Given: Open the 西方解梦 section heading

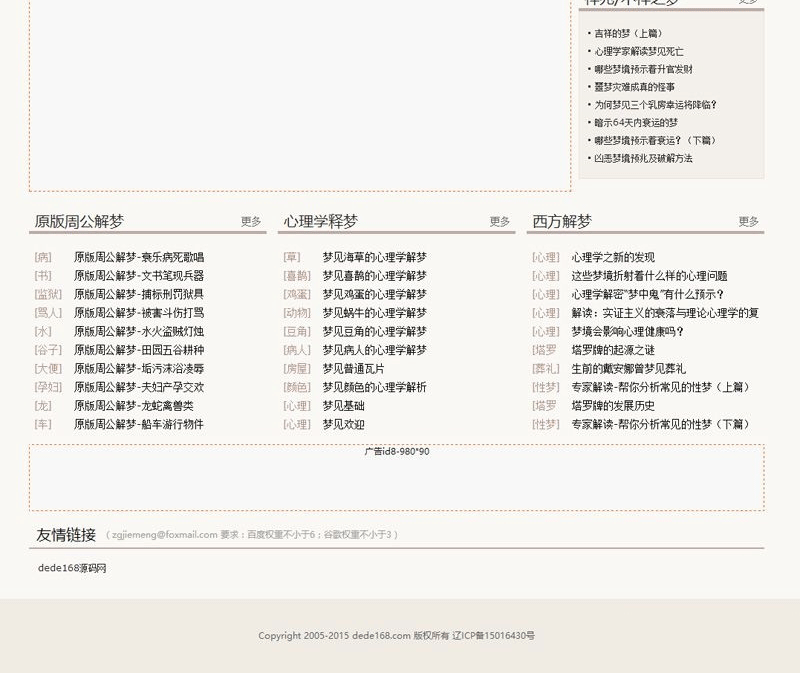Looking at the screenshot, I should click(x=562, y=221).
